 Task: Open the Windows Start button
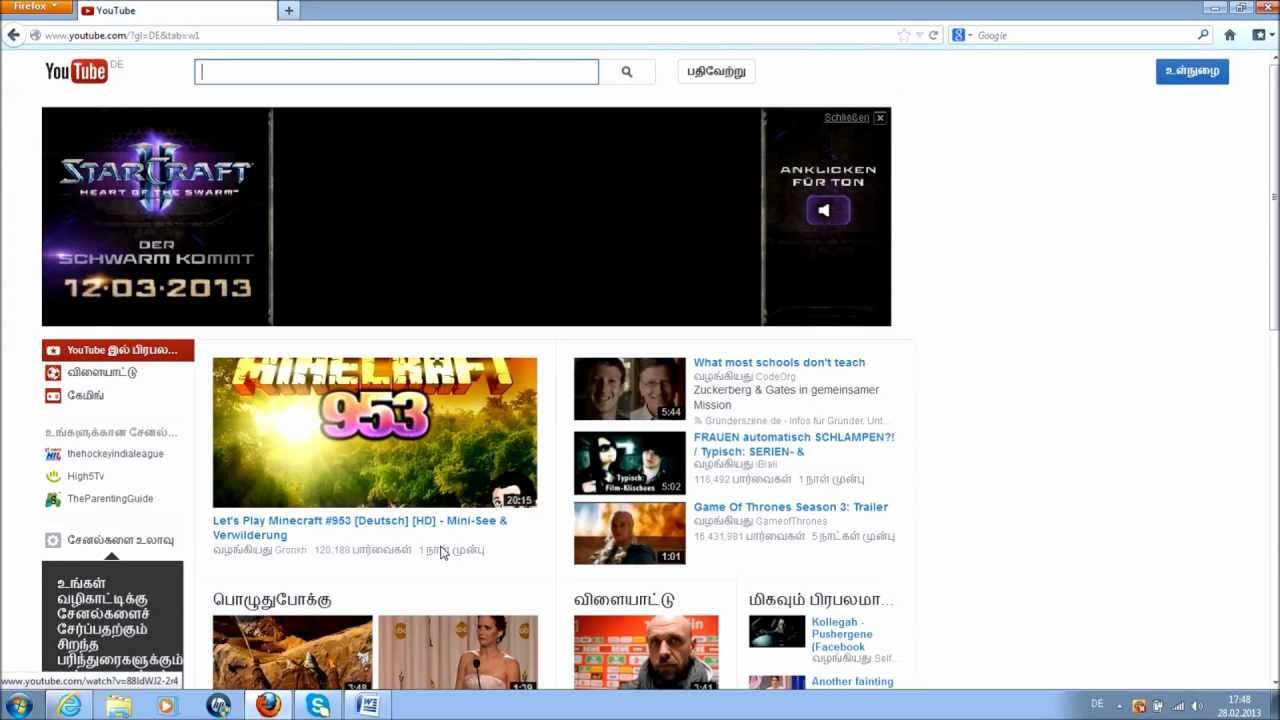[x=17, y=705]
